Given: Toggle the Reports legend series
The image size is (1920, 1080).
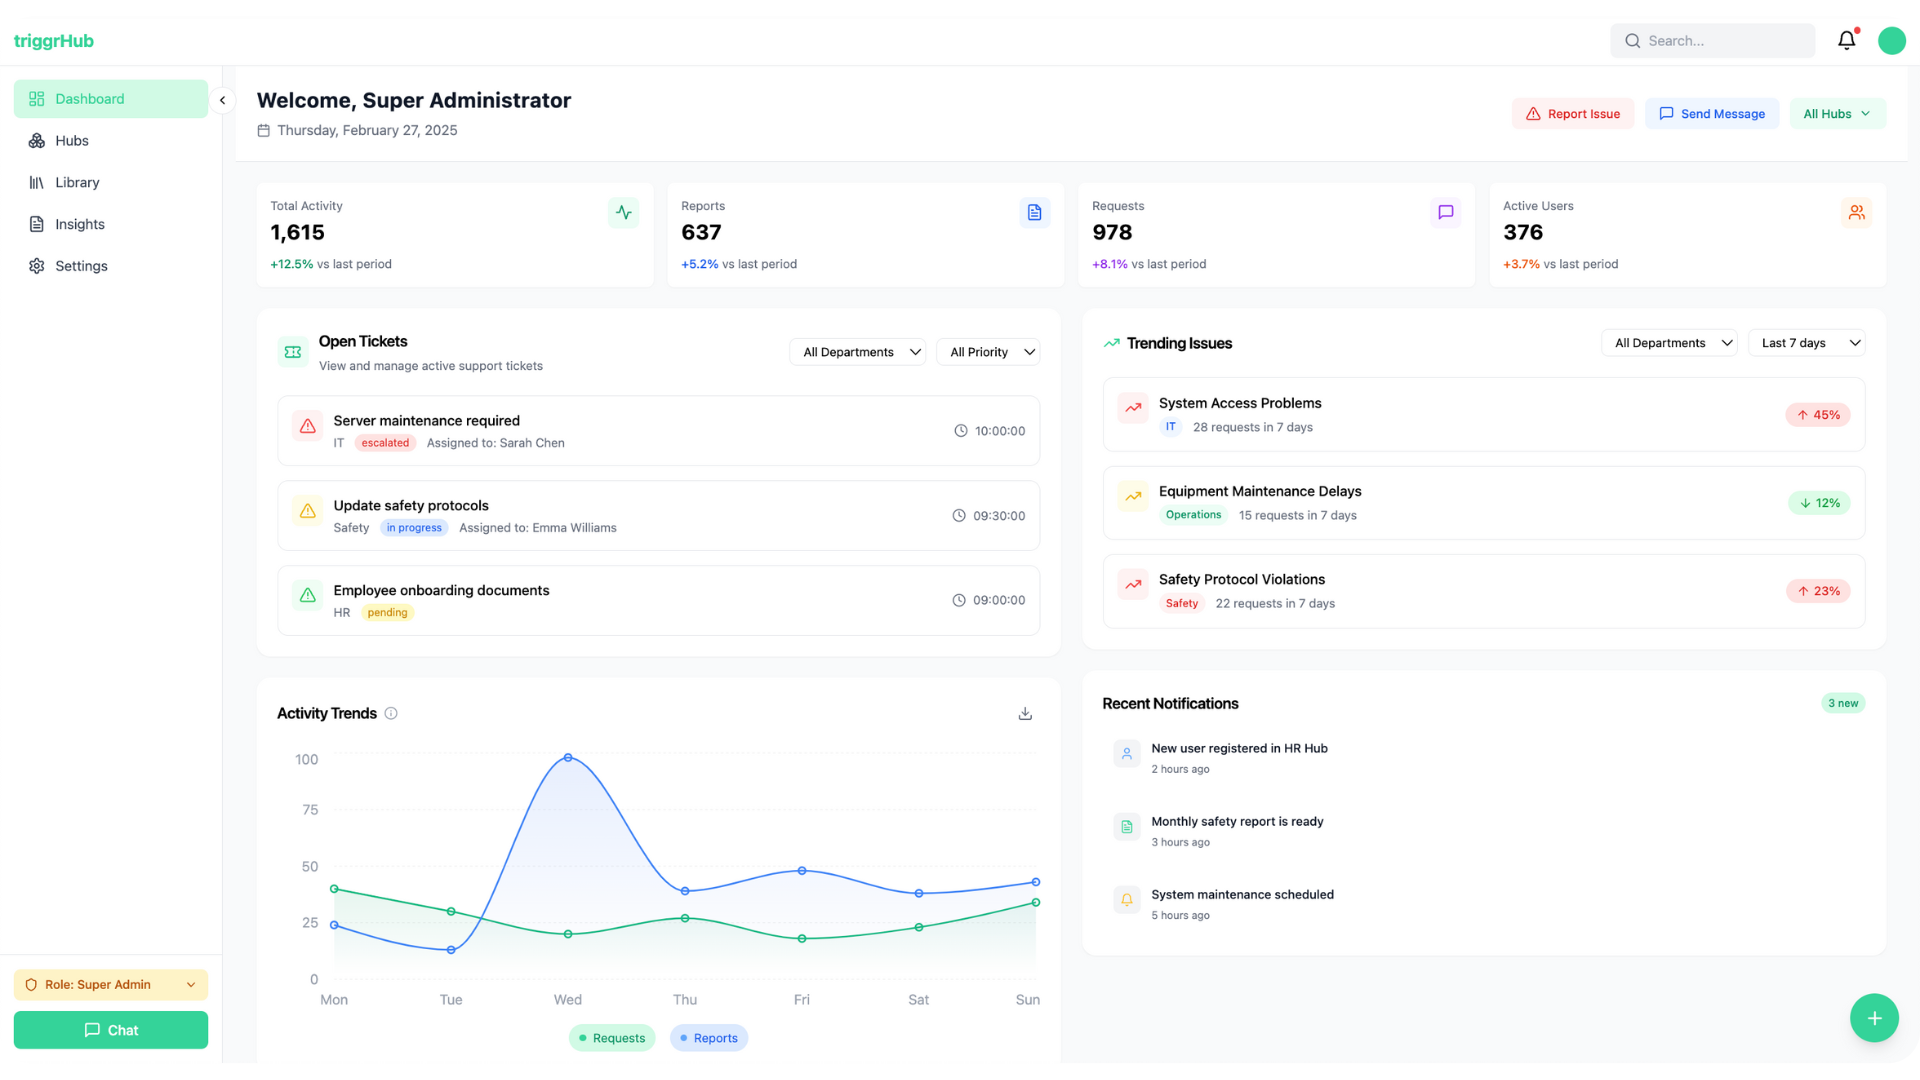Looking at the screenshot, I should pos(709,1038).
